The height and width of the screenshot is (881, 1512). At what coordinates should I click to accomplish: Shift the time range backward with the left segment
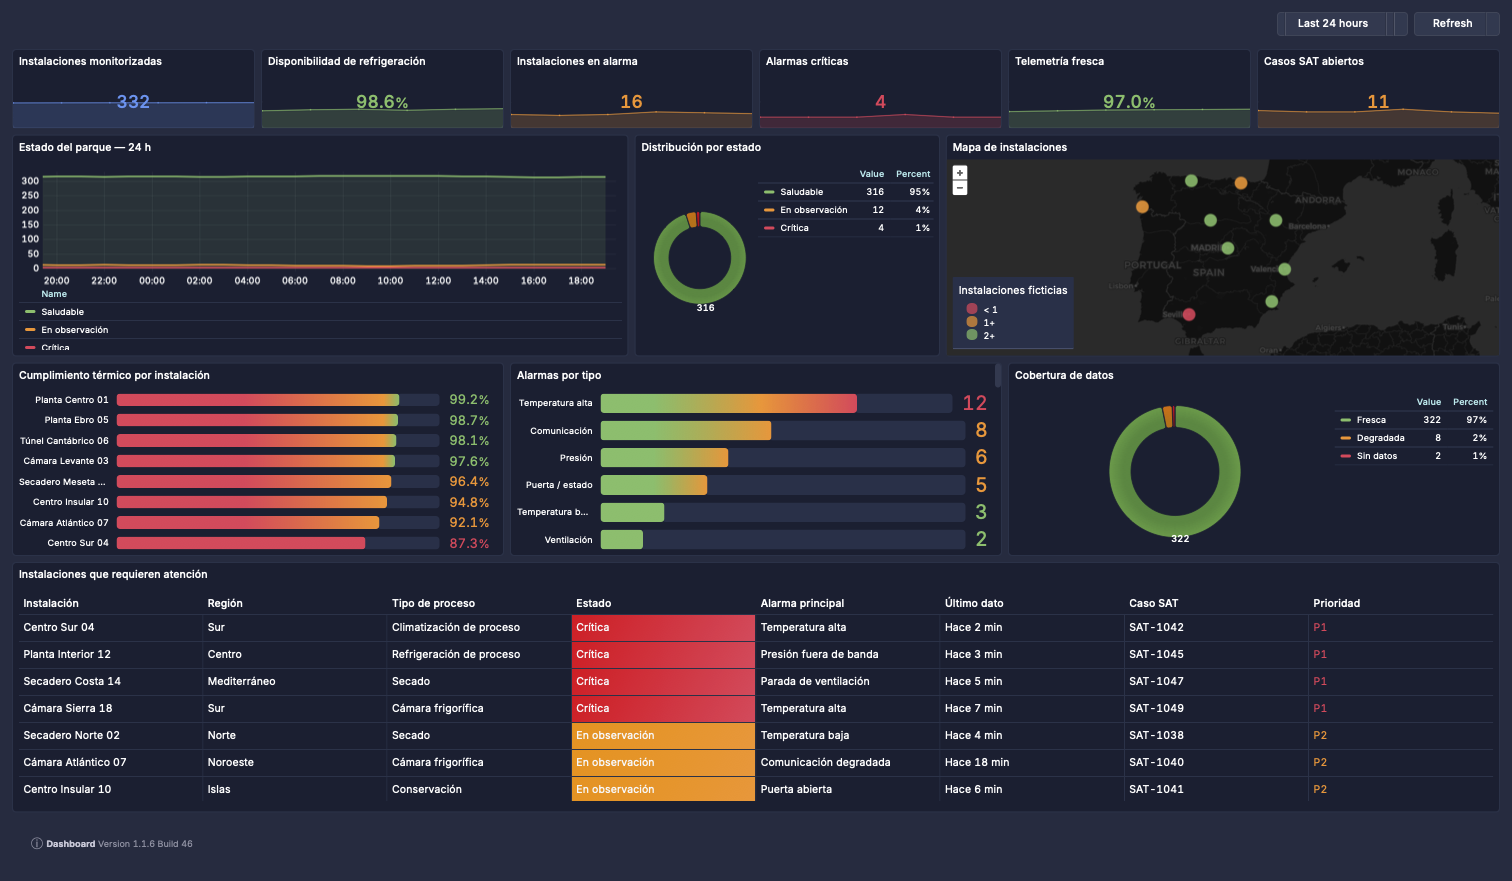[1281, 23]
